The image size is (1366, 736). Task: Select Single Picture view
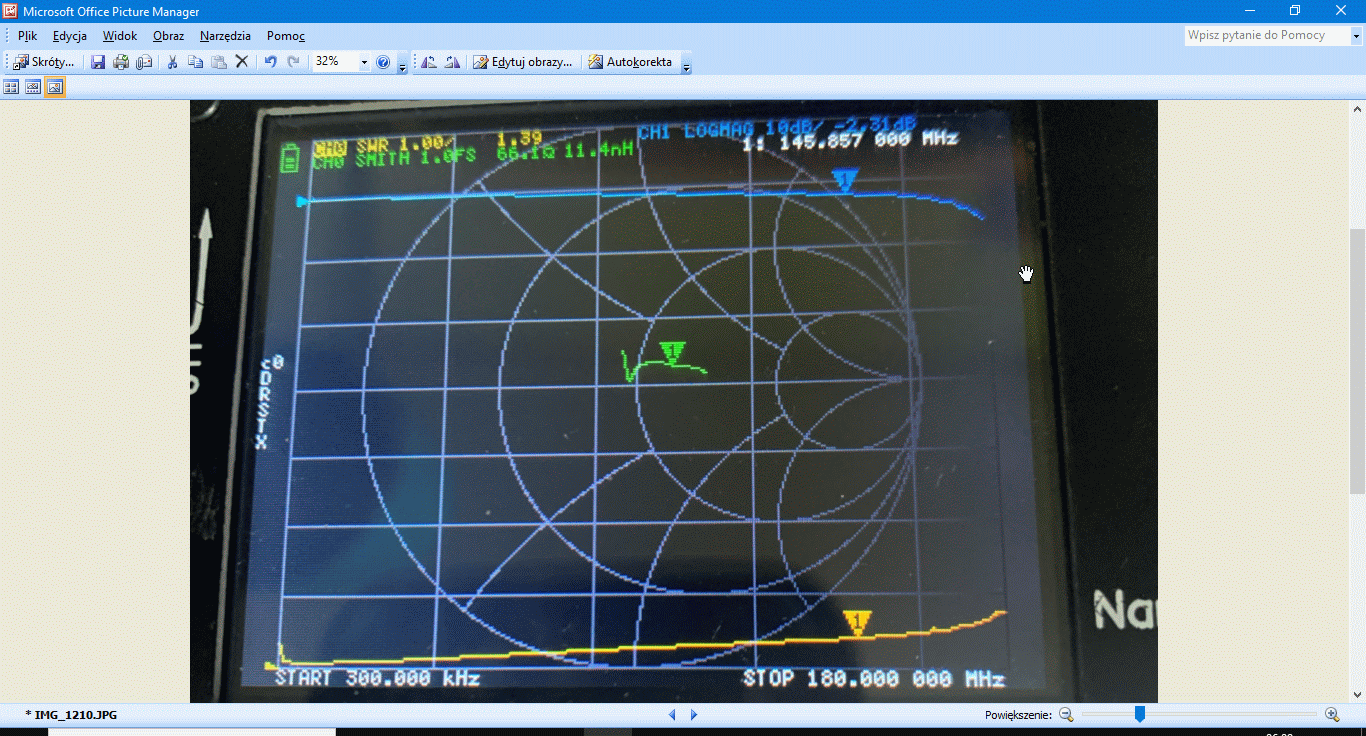[55, 87]
